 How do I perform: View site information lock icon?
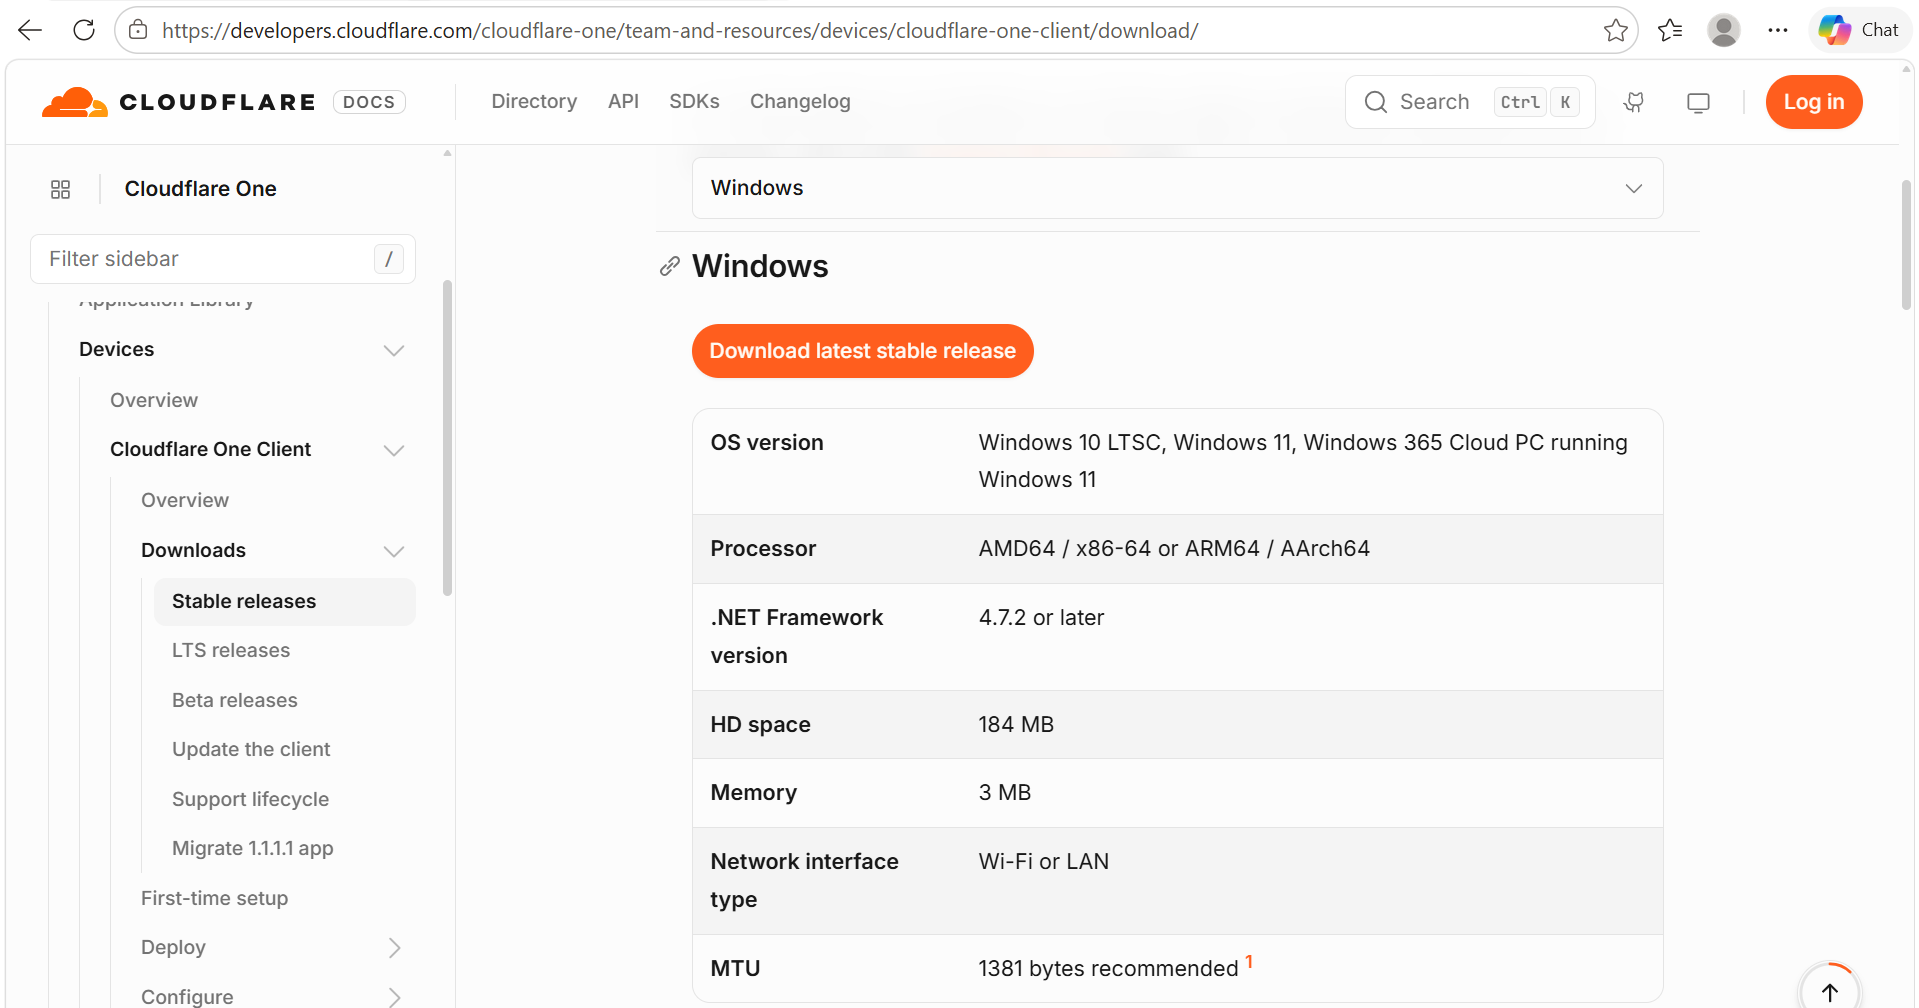point(139,30)
